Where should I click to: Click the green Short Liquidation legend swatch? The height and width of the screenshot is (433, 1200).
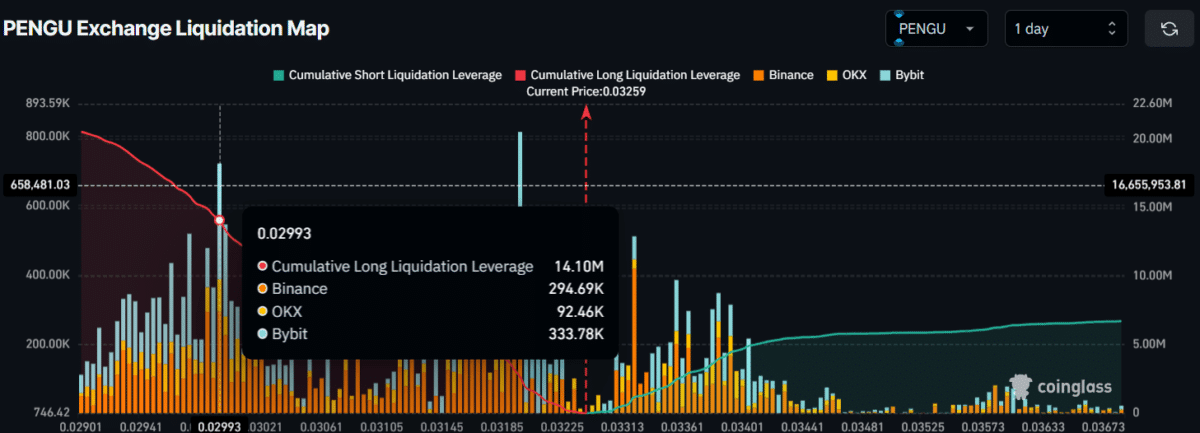tap(278, 75)
